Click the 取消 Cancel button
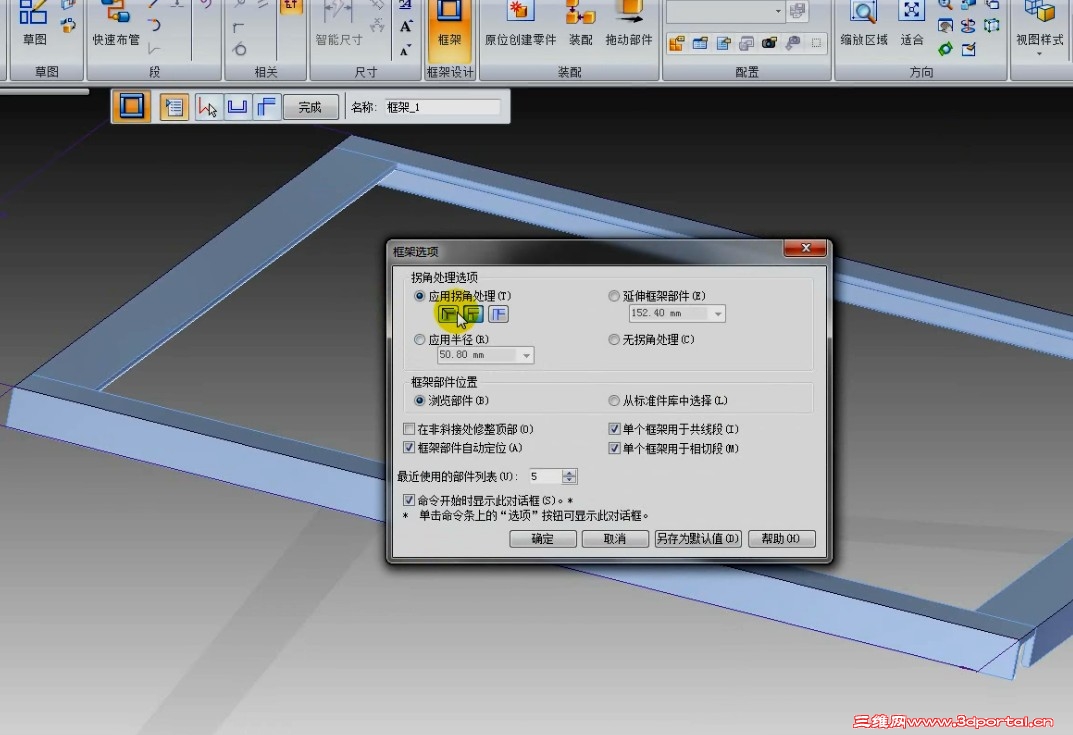This screenshot has height=735, width=1073. point(615,539)
